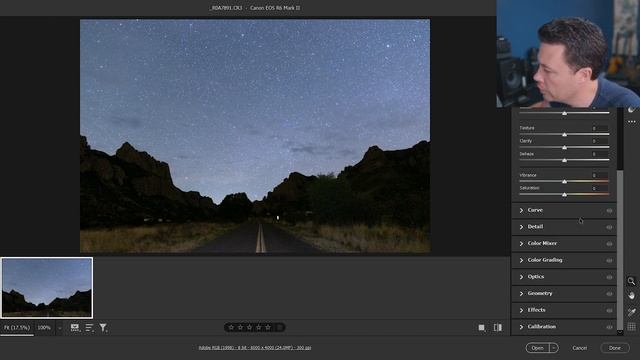Set rating to two stars

[x=240, y=327]
